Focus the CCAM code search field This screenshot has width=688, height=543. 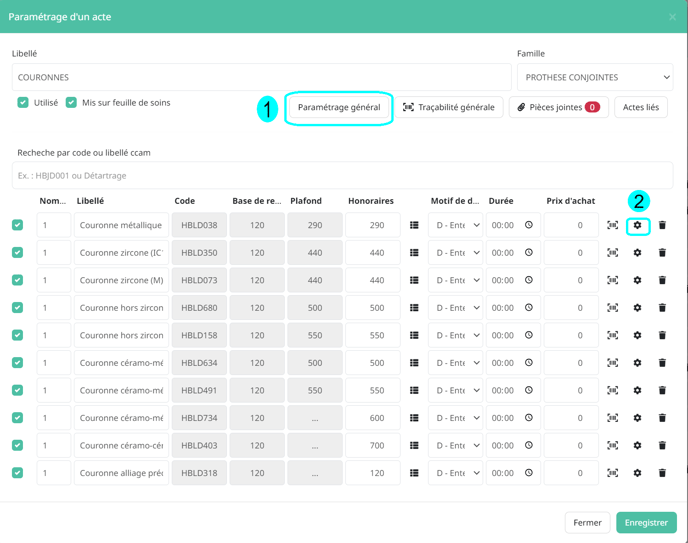[x=342, y=175]
